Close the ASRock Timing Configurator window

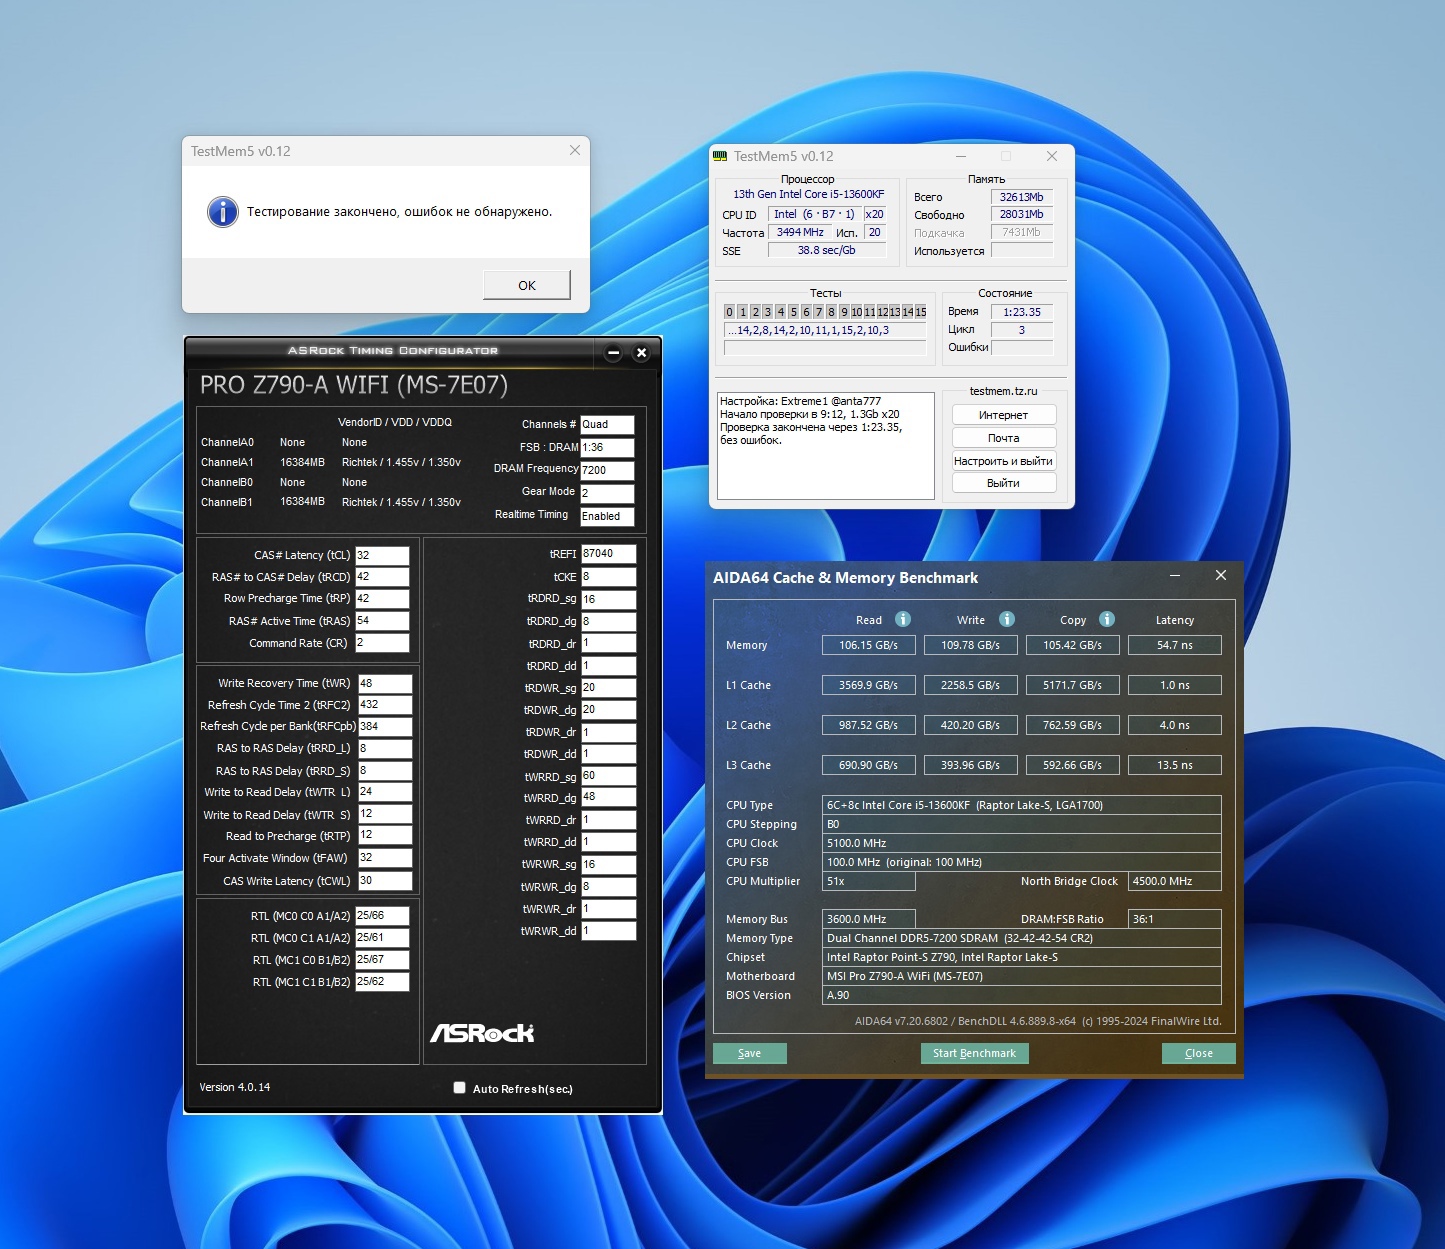(642, 353)
